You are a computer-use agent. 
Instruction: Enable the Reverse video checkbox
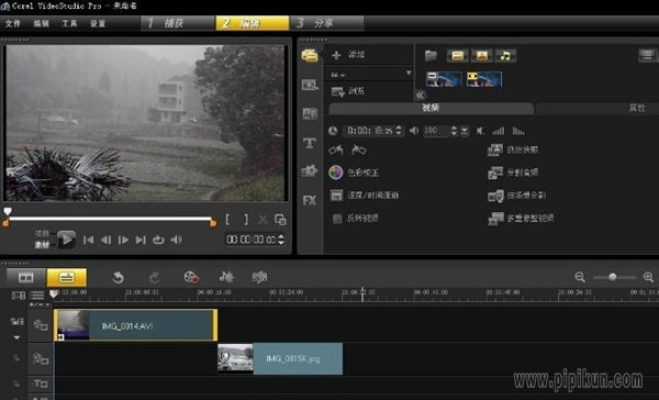click(x=337, y=217)
